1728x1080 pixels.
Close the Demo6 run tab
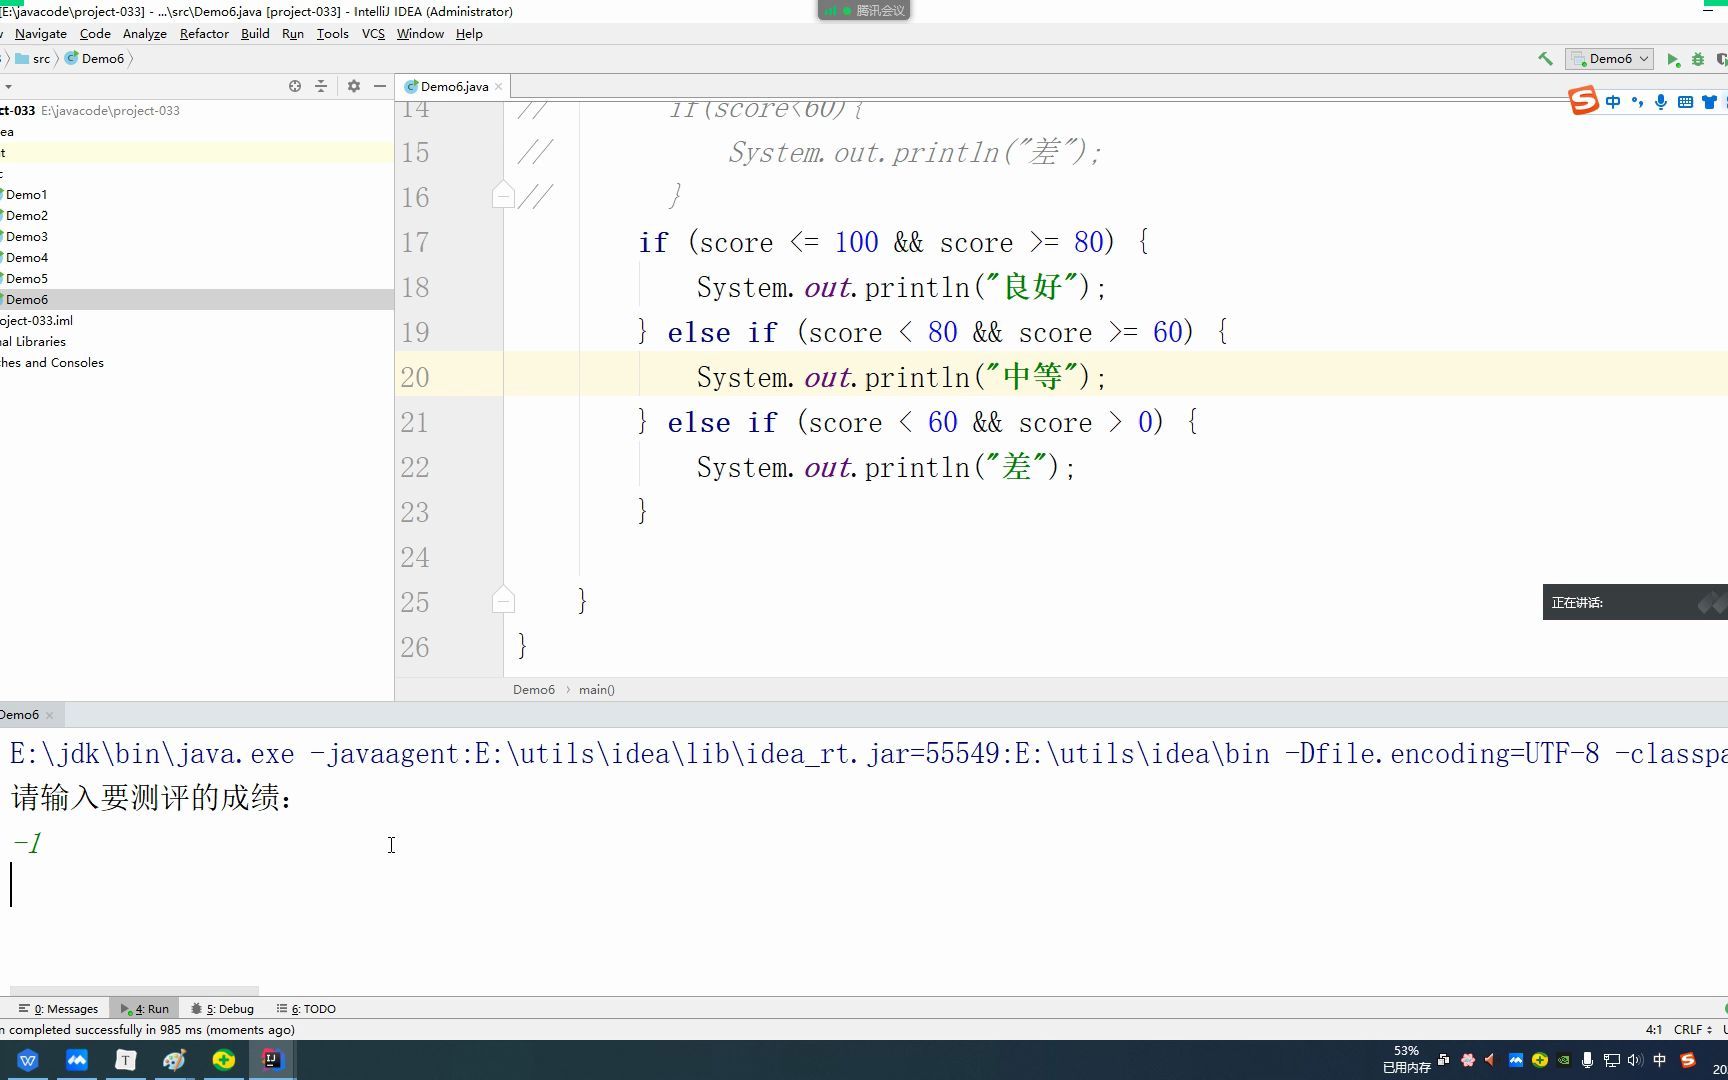coord(49,715)
